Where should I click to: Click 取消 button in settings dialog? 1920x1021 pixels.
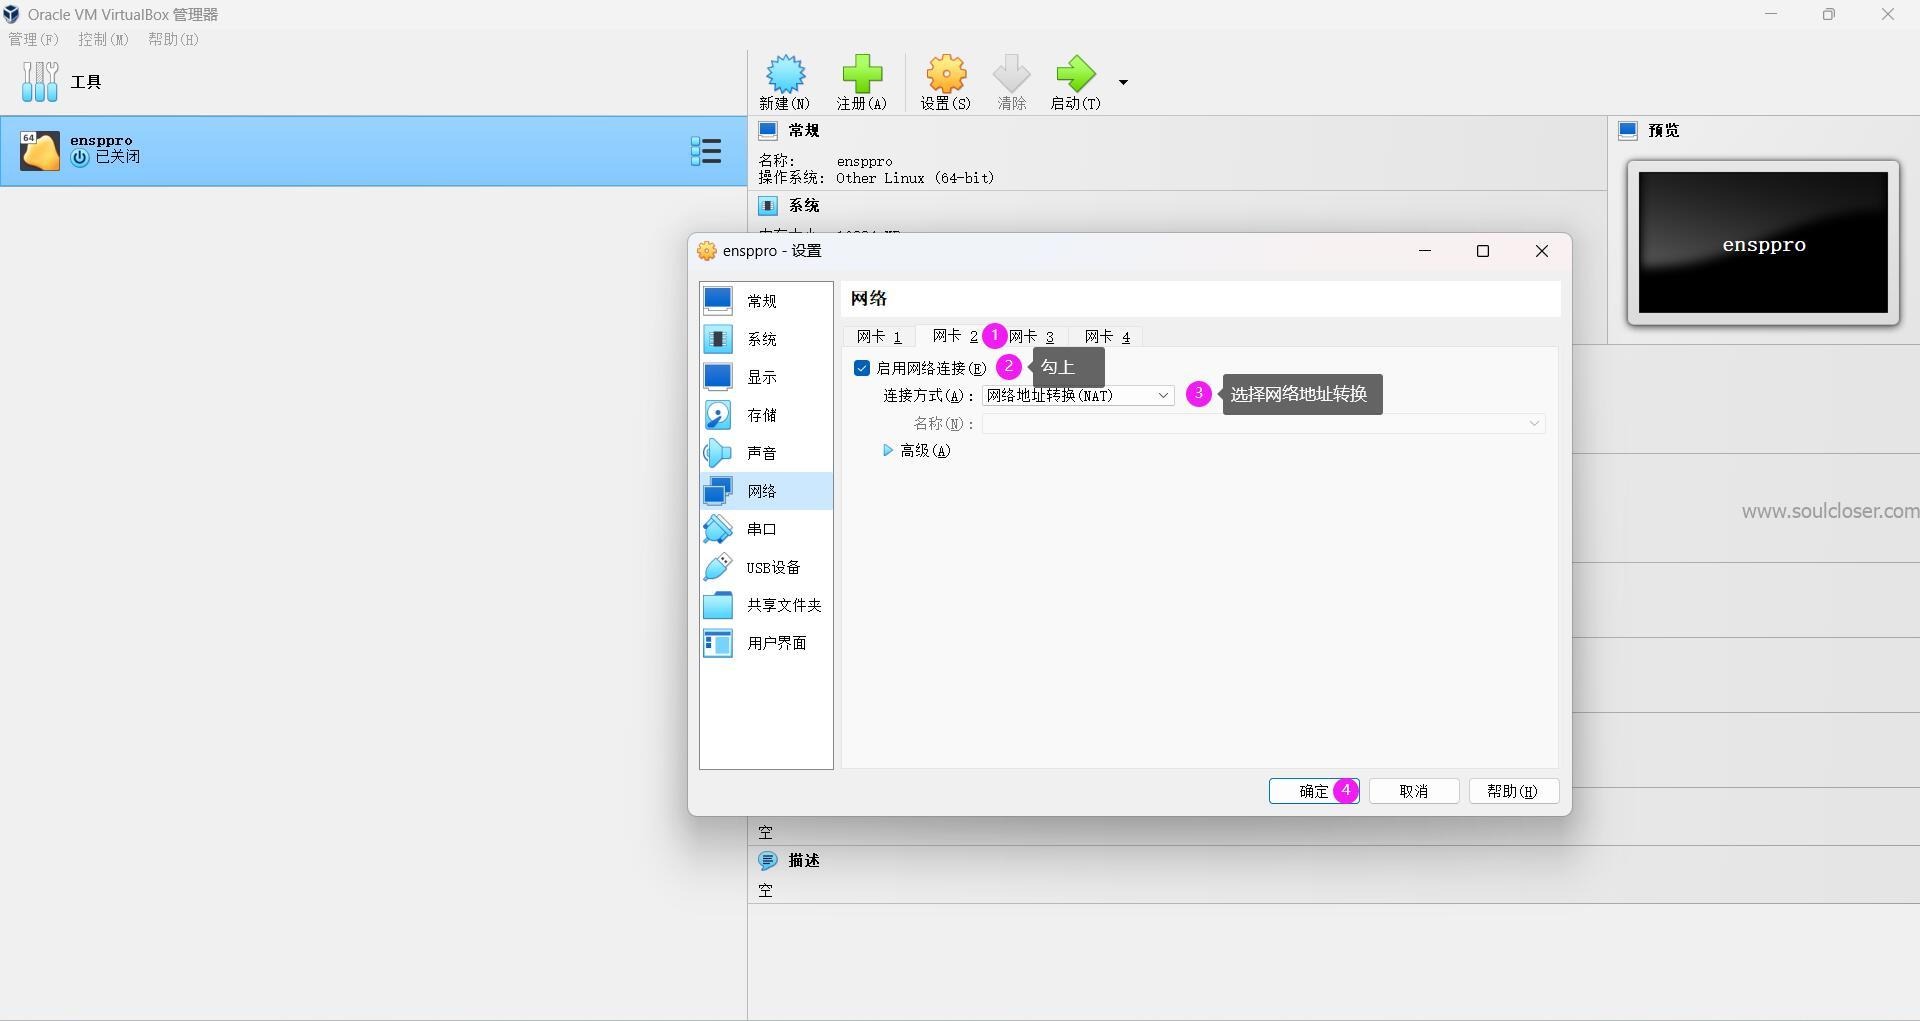[x=1414, y=791]
